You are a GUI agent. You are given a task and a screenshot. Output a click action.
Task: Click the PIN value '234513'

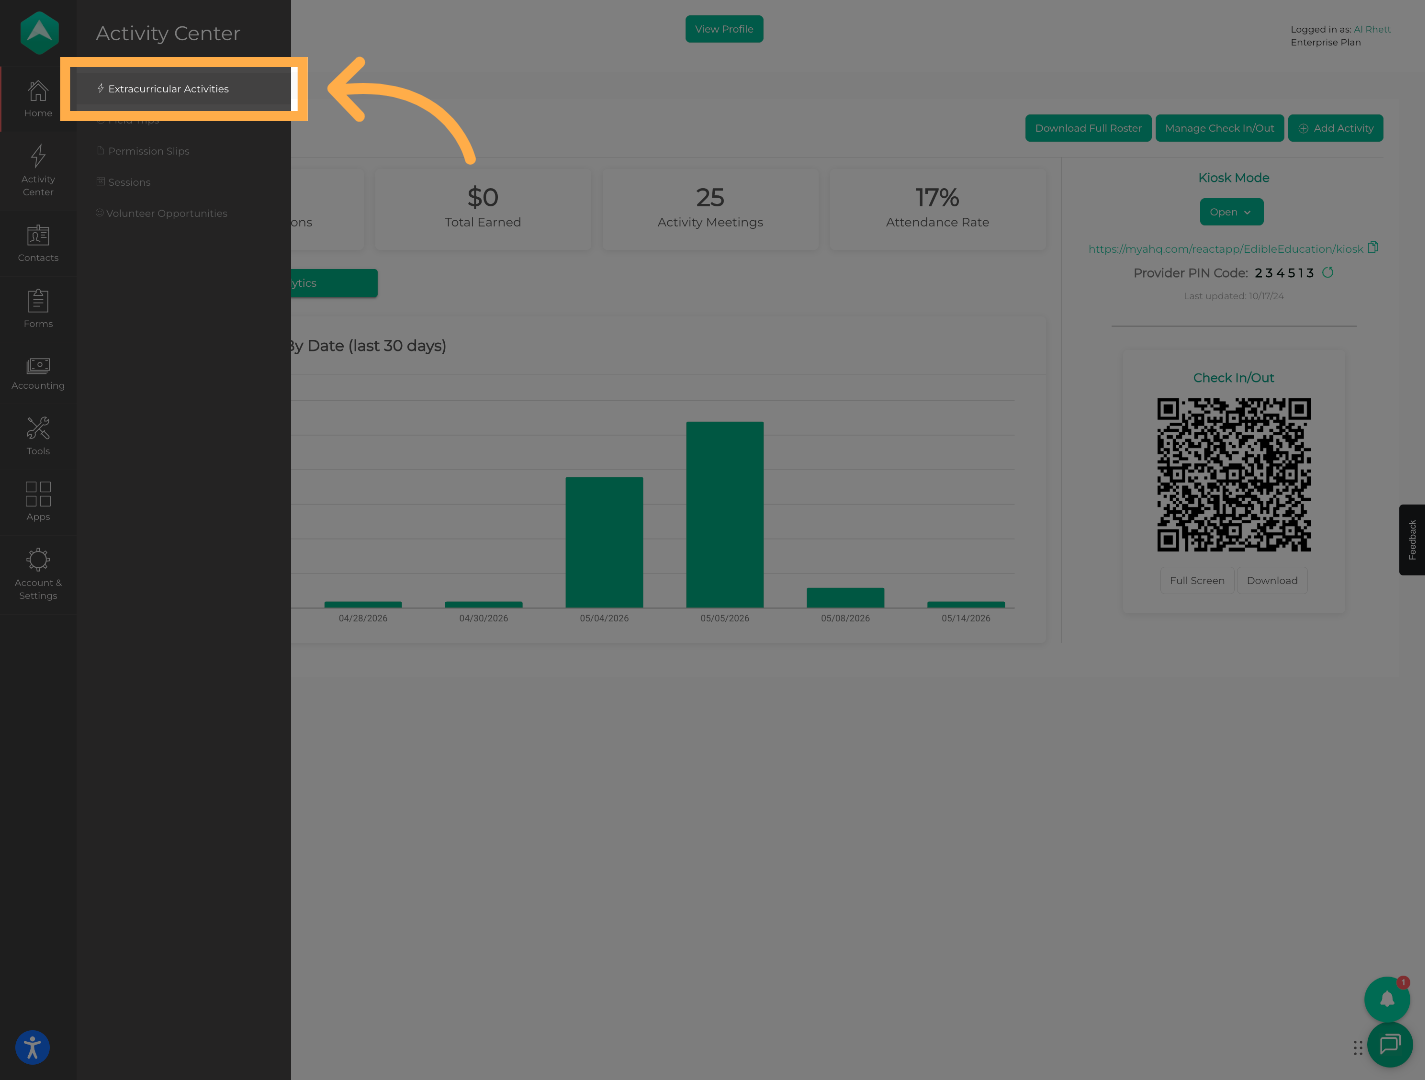[1284, 273]
